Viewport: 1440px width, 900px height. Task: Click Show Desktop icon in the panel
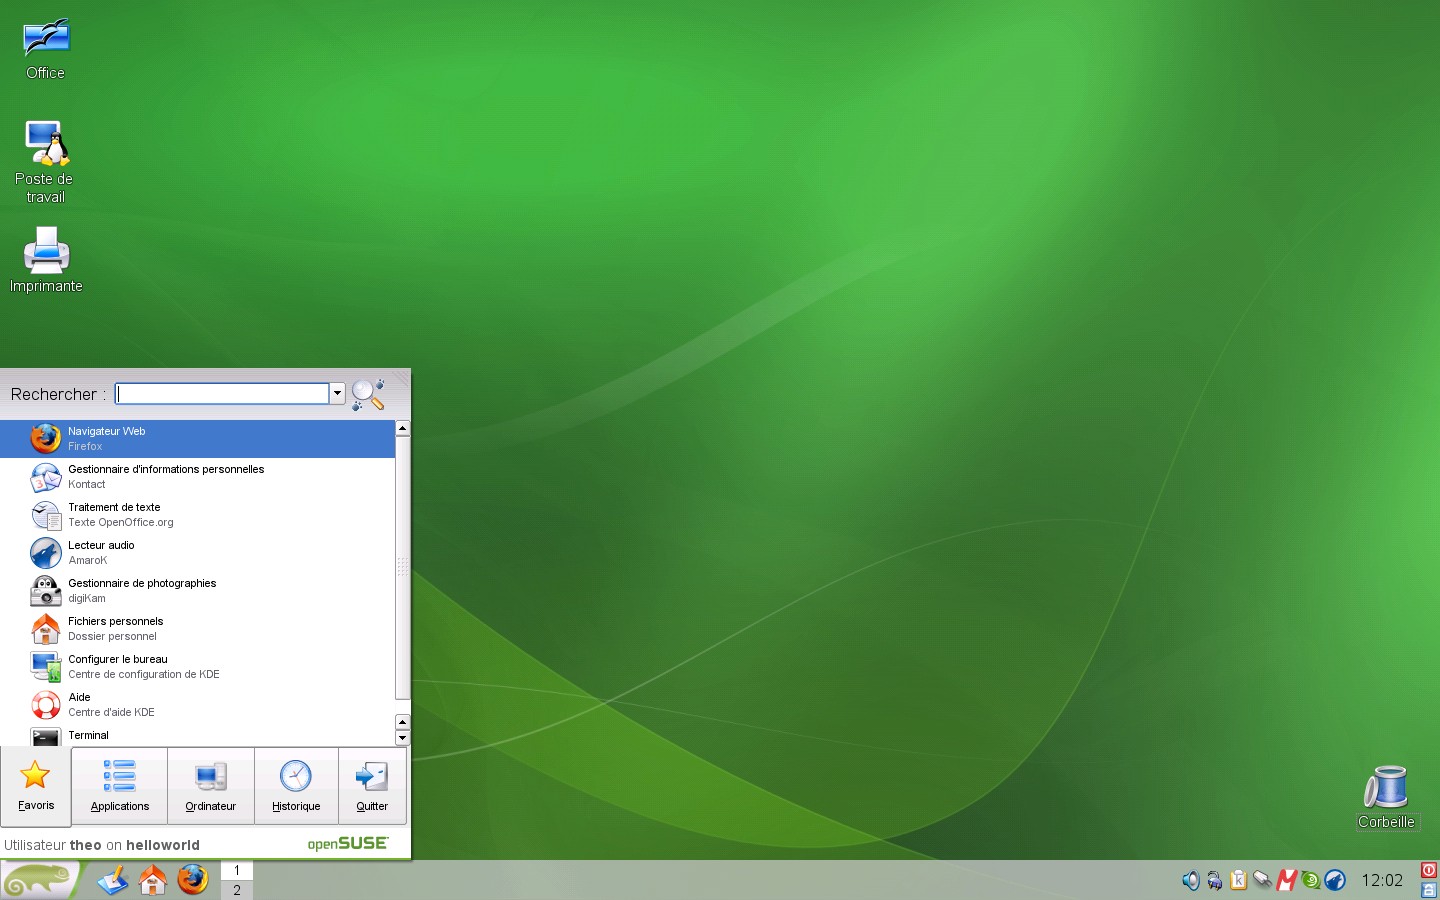[113, 880]
